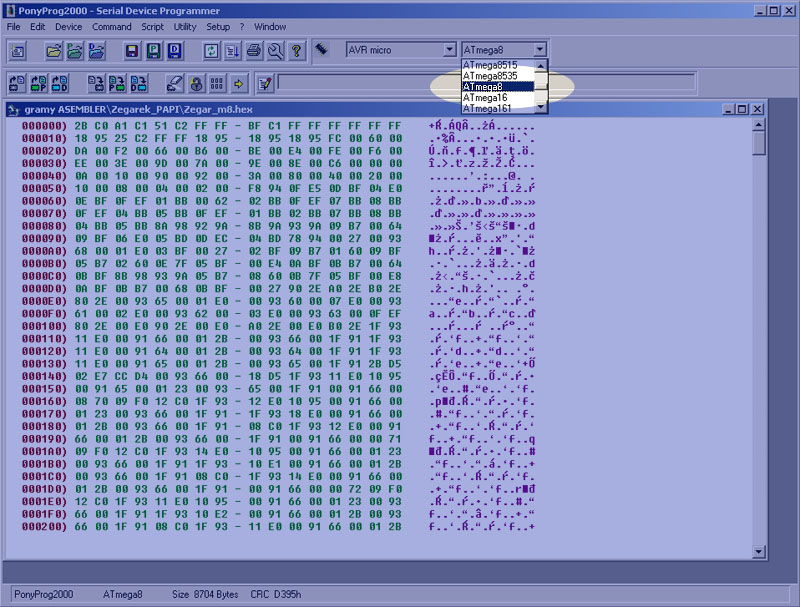This screenshot has width=800, height=607.
Task: Write data memory (D) to device
Action: 138,84
